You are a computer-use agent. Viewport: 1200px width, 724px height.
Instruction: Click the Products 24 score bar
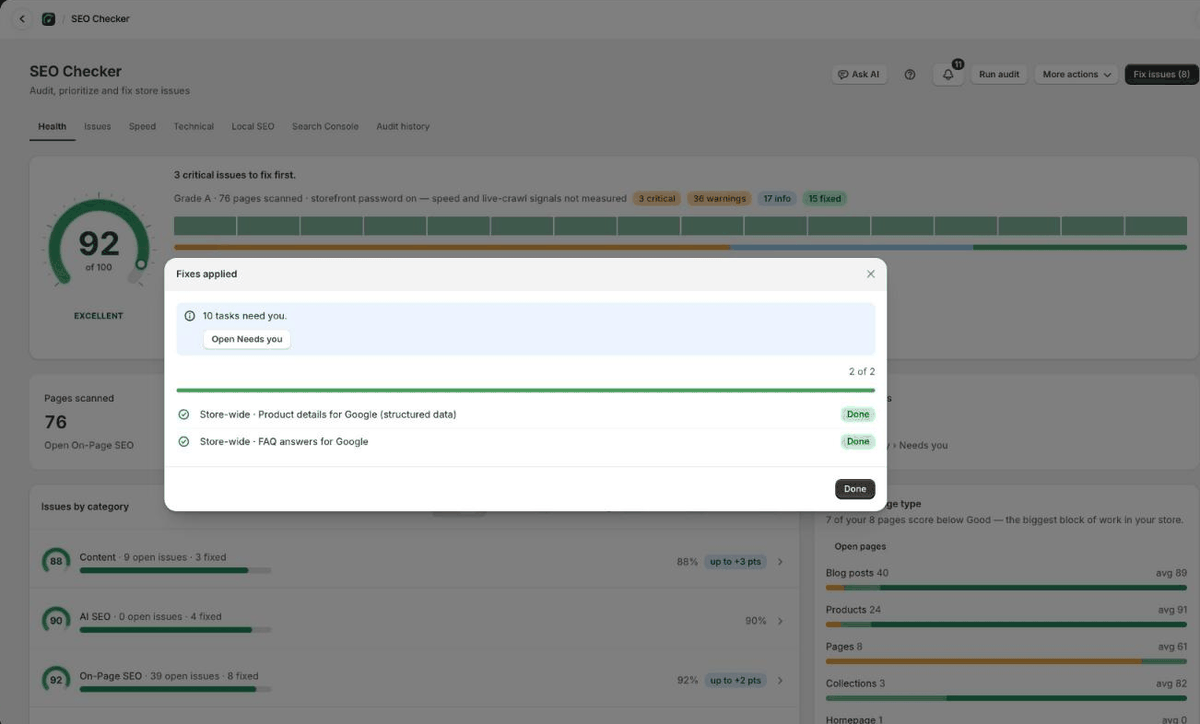[1006, 625]
